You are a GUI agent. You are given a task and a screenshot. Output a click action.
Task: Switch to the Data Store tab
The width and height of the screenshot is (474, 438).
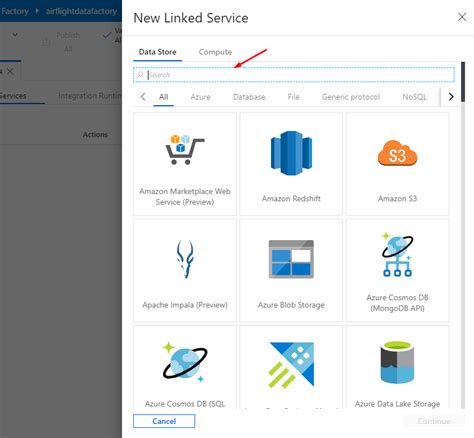157,52
